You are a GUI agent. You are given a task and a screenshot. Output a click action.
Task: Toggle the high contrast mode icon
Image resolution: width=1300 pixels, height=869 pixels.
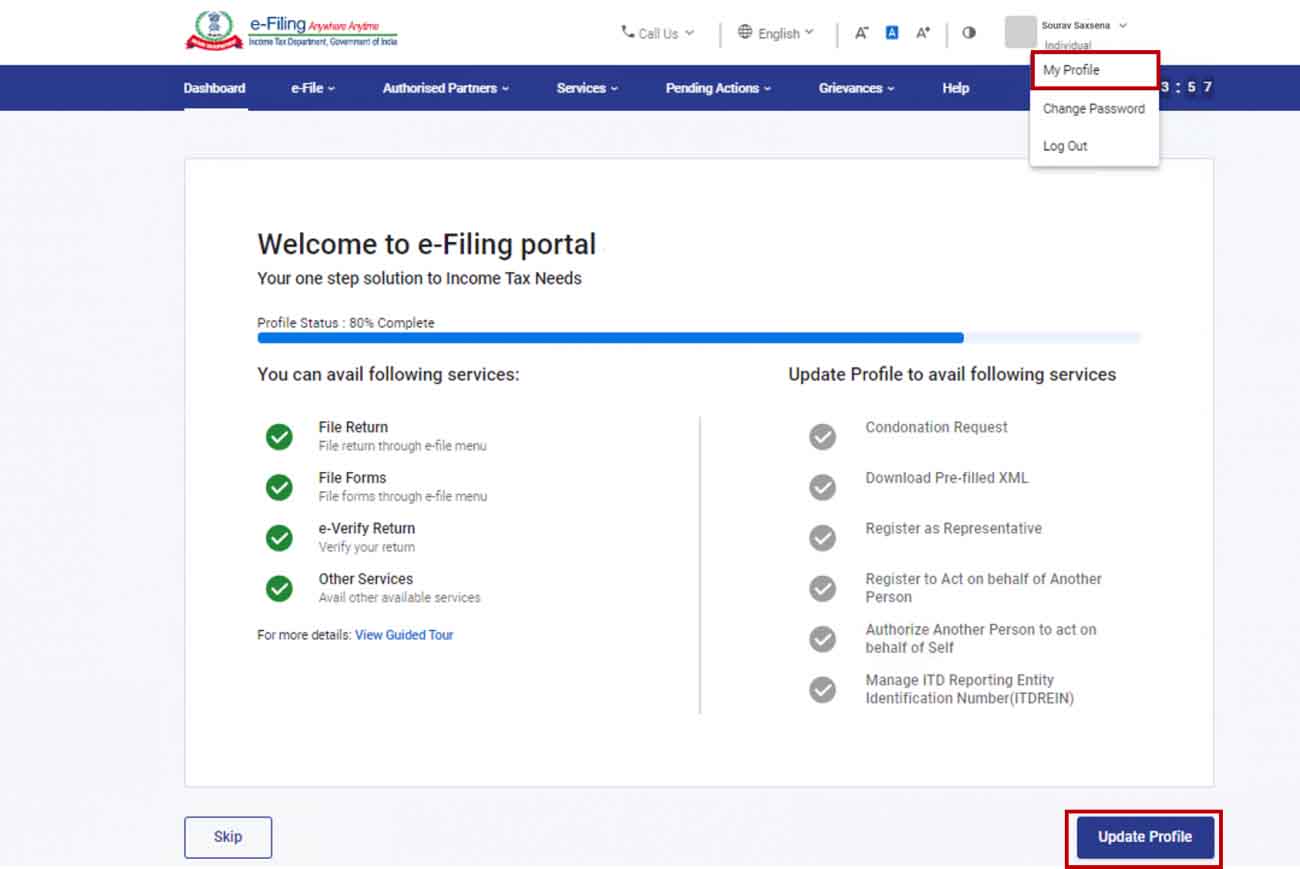968,33
